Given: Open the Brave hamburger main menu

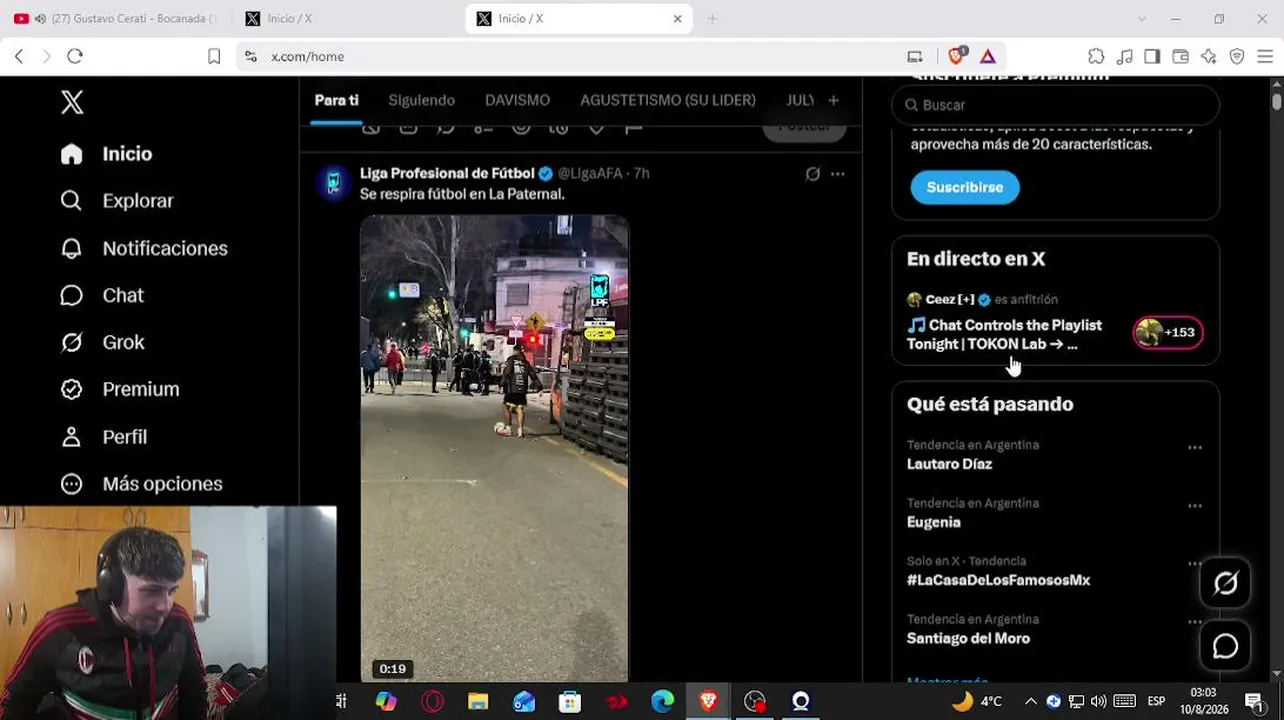Looking at the screenshot, I should pos(1265,57).
